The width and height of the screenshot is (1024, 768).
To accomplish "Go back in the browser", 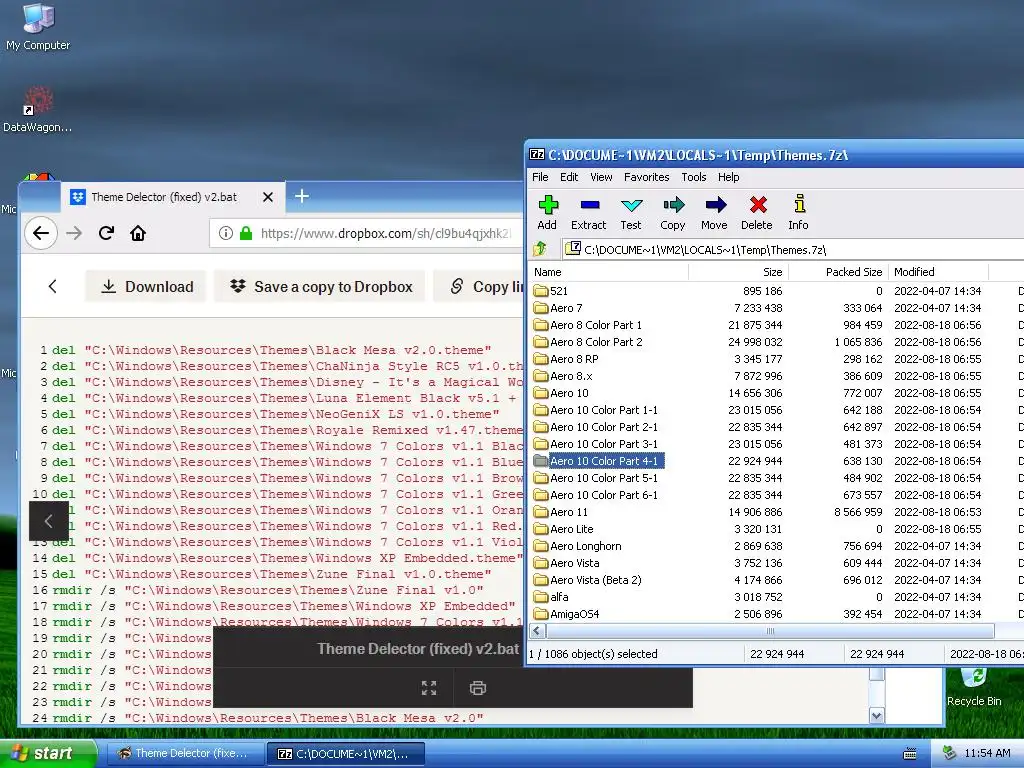I will point(40,233).
